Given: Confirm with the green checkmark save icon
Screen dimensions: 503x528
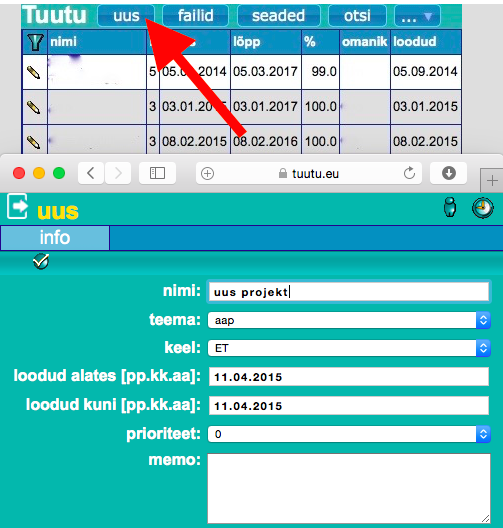Looking at the screenshot, I should pos(41,261).
